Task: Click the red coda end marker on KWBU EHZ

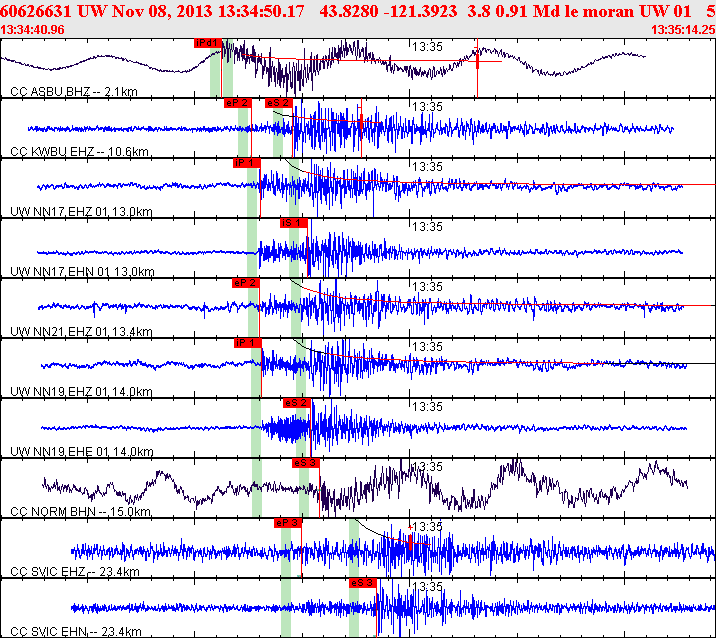Action: tap(361, 122)
